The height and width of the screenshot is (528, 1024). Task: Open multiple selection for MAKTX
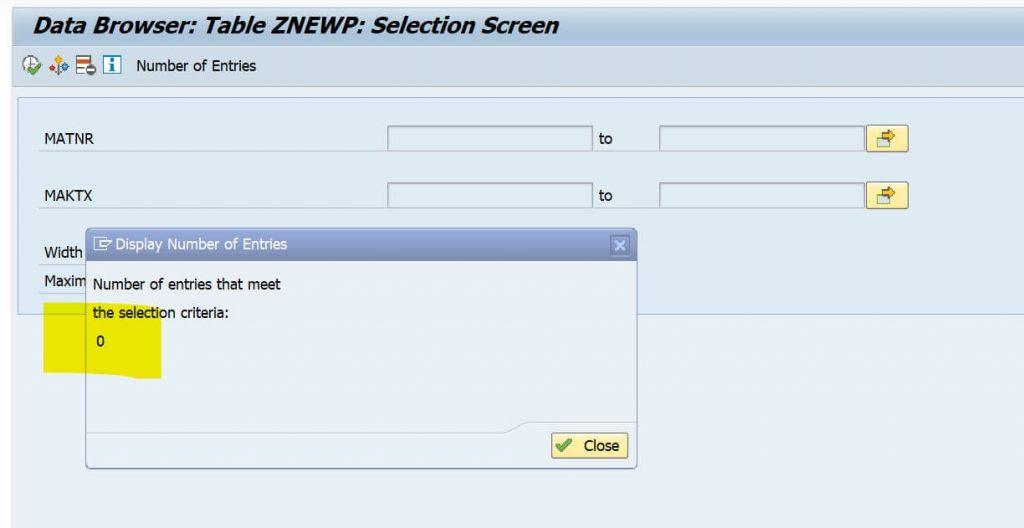click(887, 195)
